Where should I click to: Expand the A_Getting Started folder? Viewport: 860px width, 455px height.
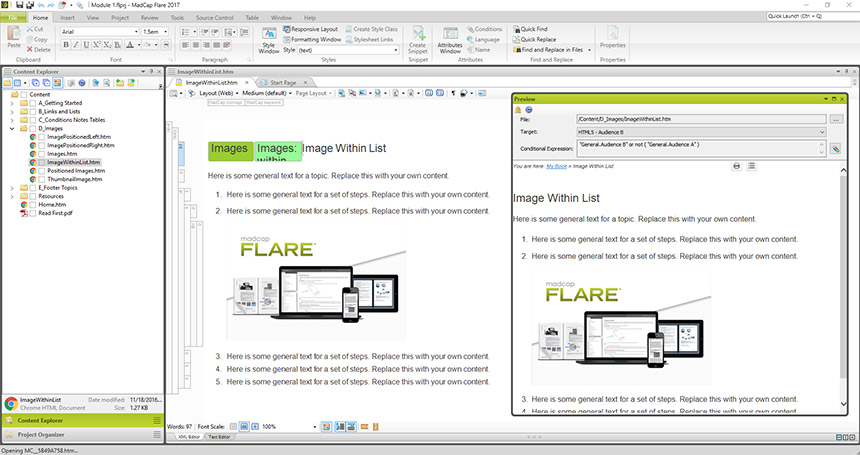(12, 103)
